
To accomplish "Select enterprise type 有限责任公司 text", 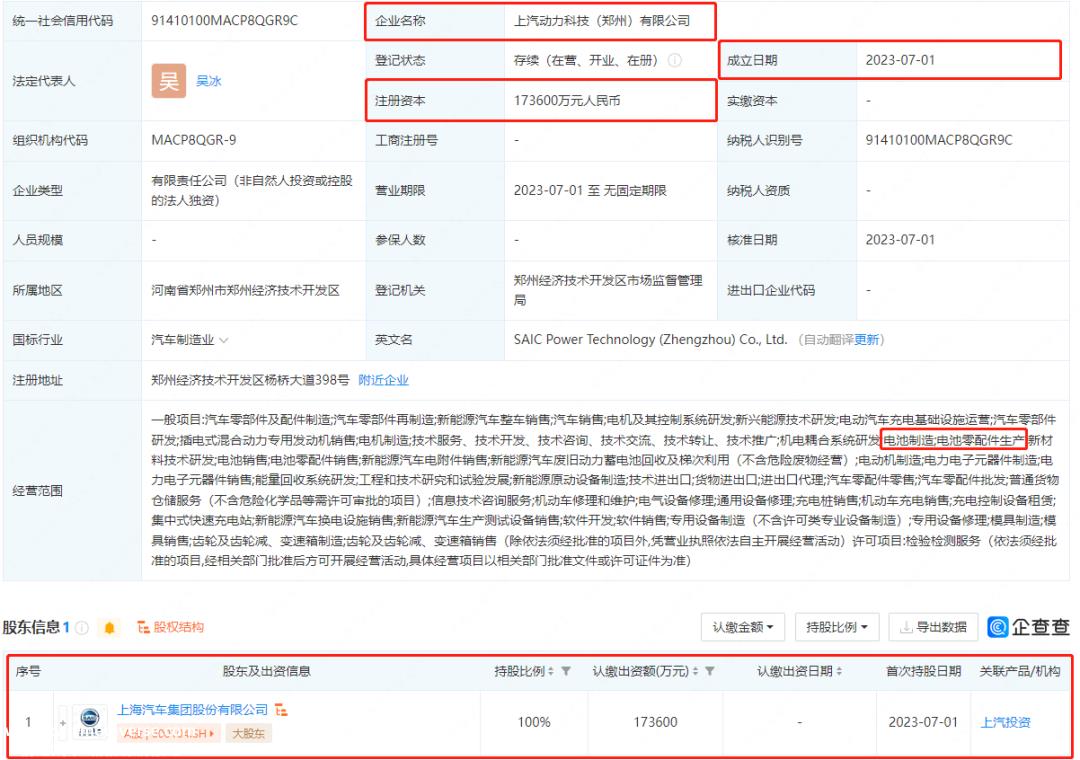I will 252,190.
